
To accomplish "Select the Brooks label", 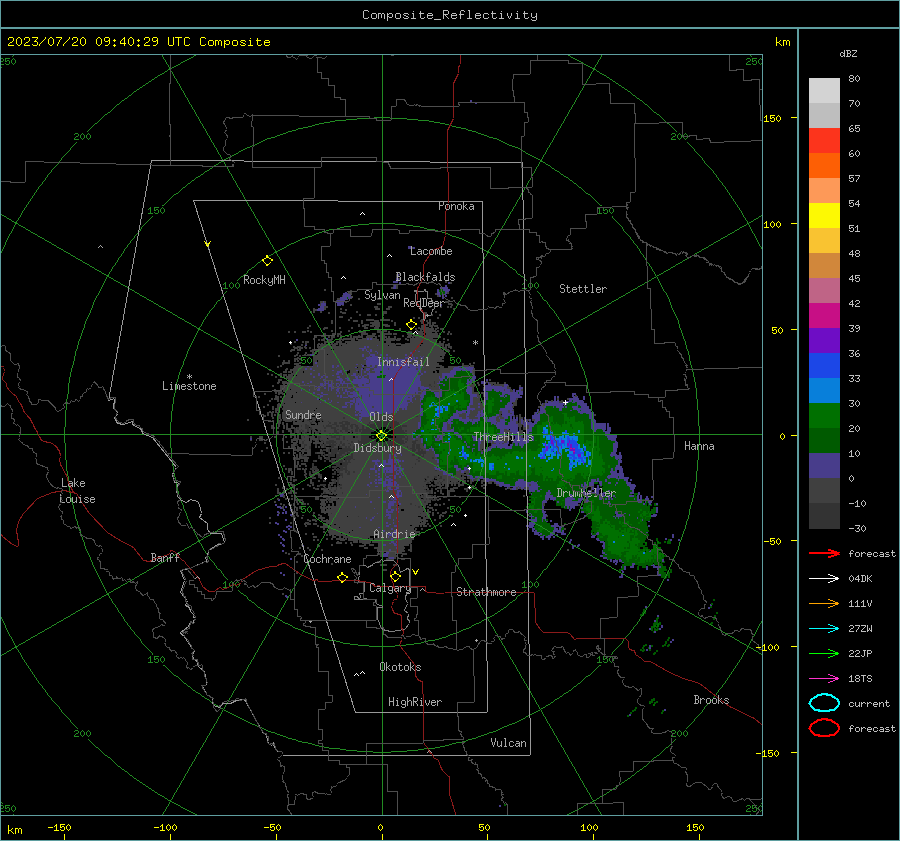I will click(711, 700).
